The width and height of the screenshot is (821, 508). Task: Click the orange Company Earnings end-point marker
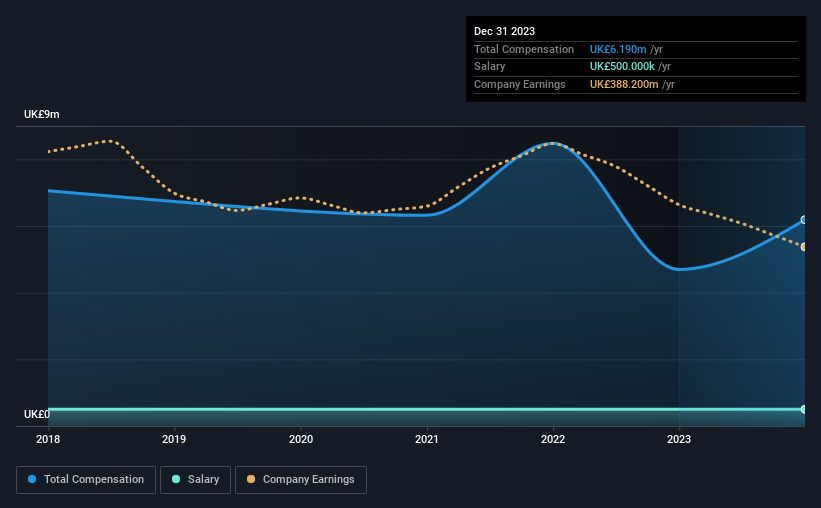(804, 247)
